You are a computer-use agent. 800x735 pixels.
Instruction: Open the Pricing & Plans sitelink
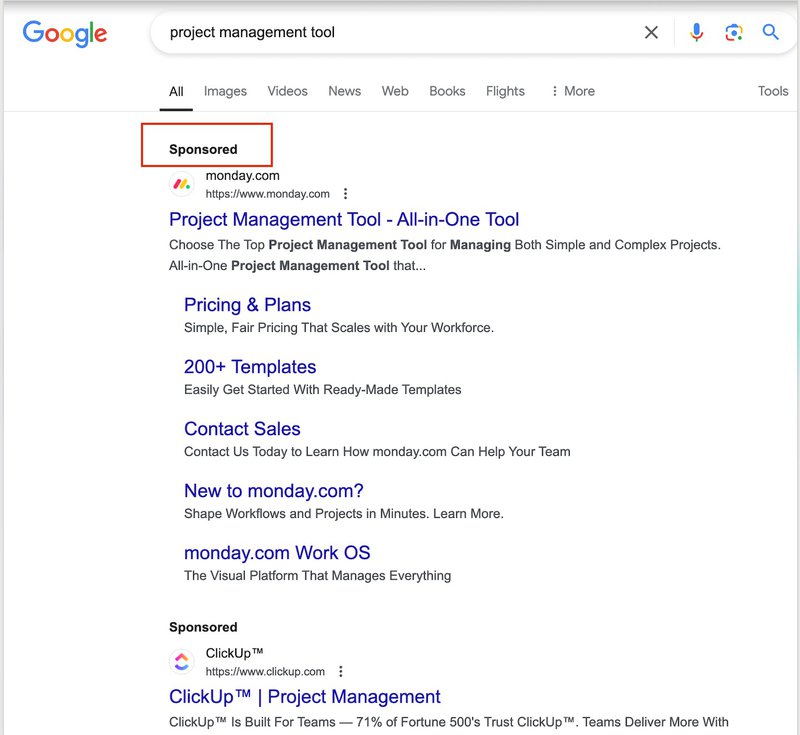click(x=247, y=305)
